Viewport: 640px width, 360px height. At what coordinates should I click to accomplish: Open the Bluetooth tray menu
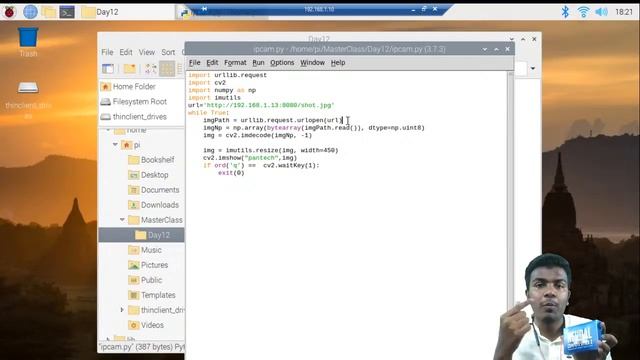tap(565, 12)
